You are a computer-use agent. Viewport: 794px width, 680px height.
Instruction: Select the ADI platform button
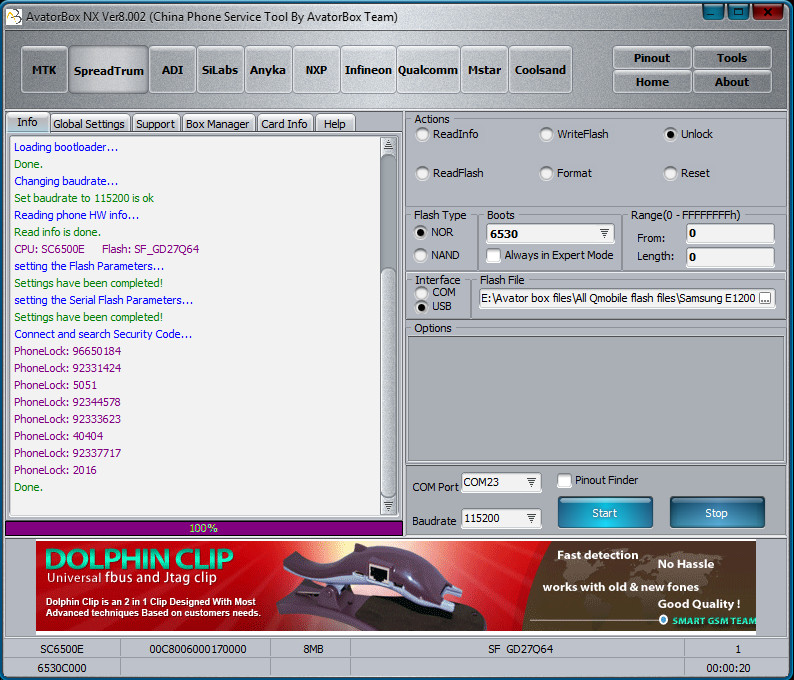(172, 70)
